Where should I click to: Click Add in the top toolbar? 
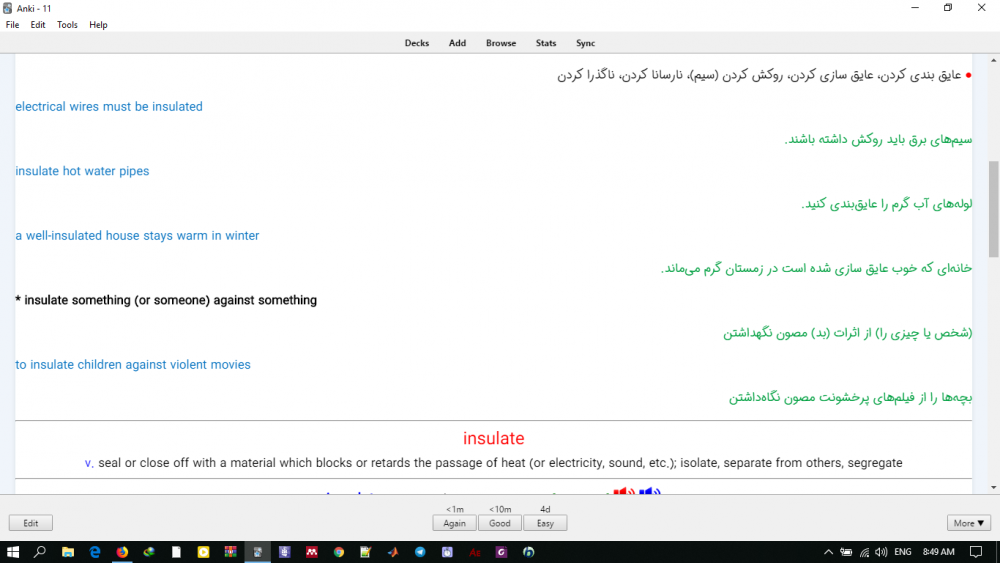(x=457, y=43)
